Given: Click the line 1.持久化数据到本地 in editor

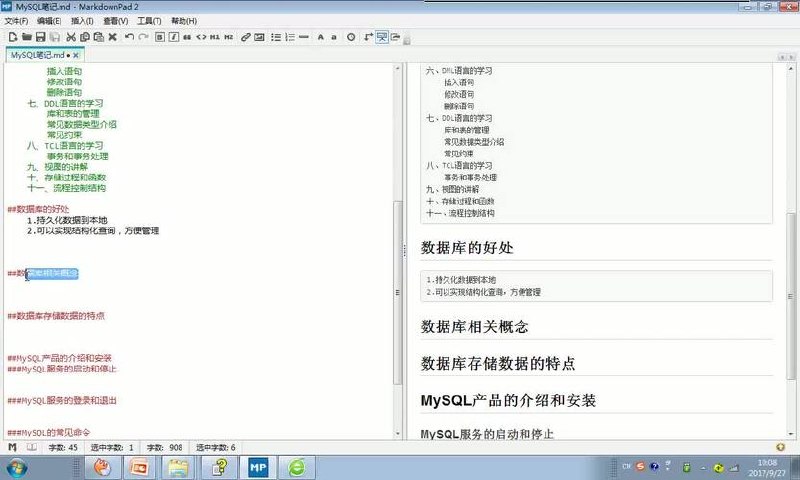Looking at the screenshot, I should tap(67, 220).
